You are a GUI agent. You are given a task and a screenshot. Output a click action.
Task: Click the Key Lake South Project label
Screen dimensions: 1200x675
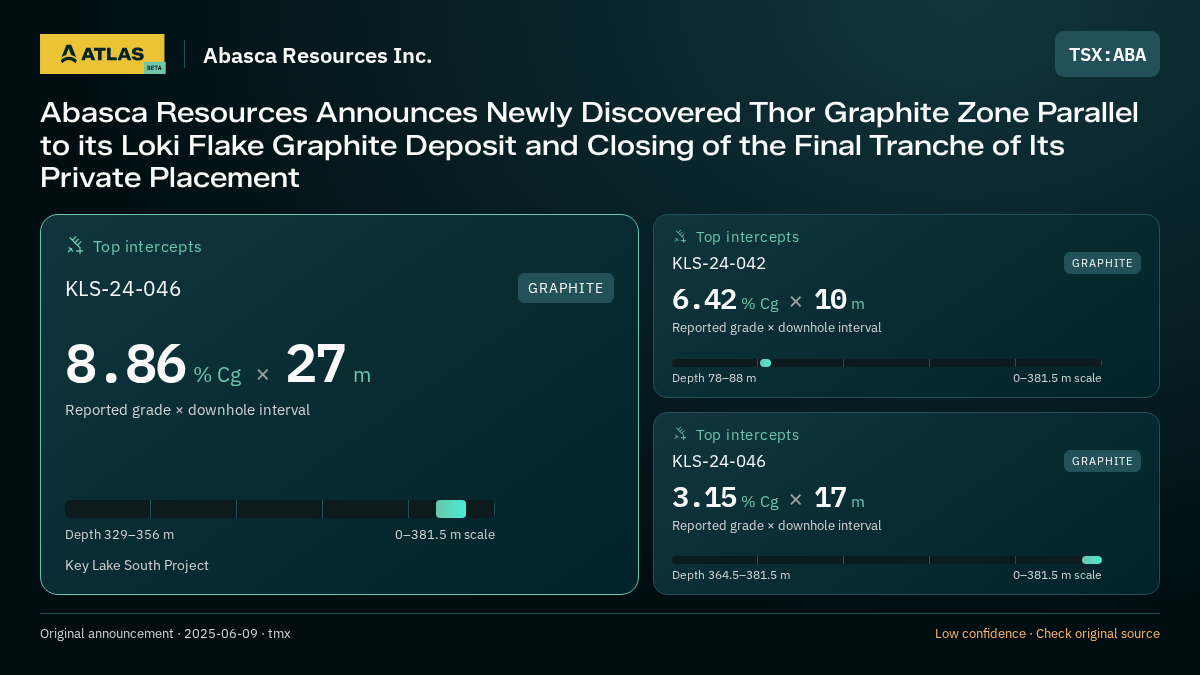137,565
